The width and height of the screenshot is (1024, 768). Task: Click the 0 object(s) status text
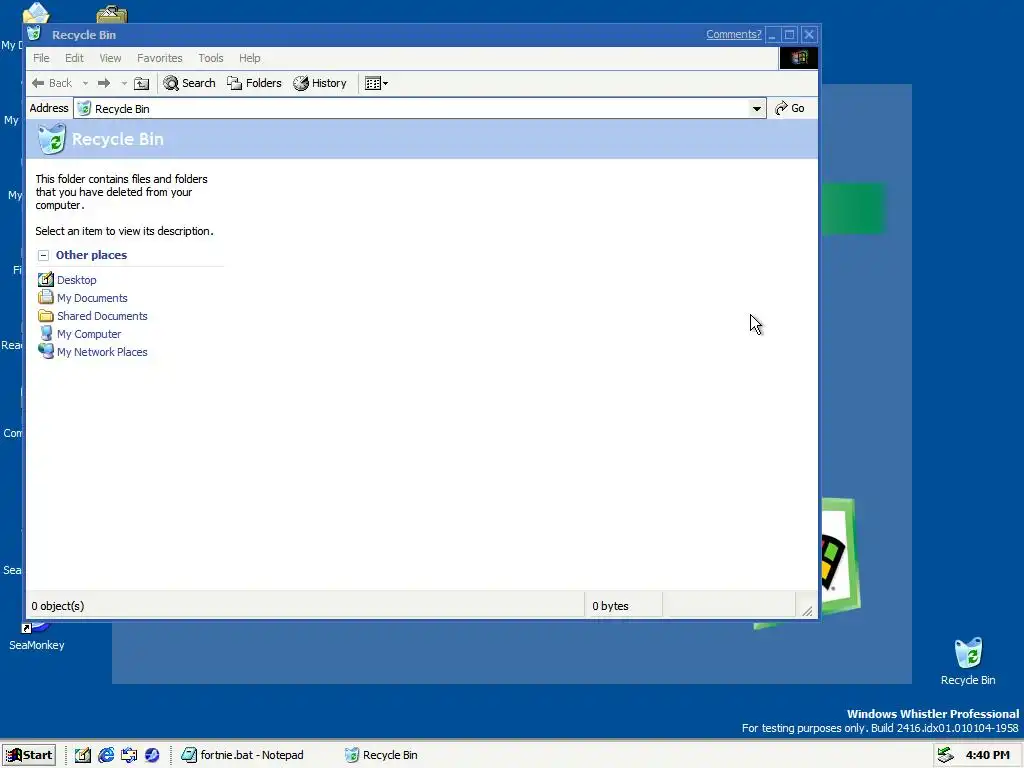tap(57, 606)
